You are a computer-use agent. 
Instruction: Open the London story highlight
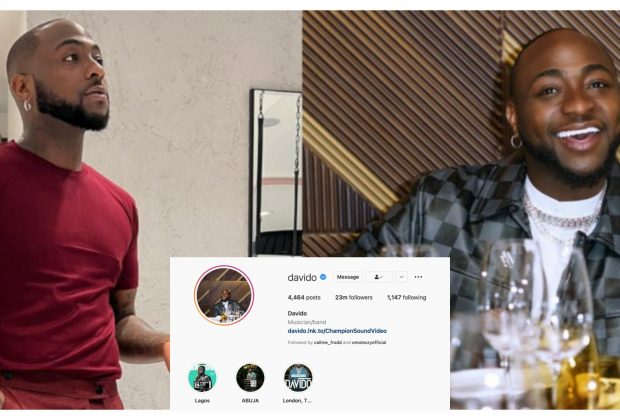[298, 378]
